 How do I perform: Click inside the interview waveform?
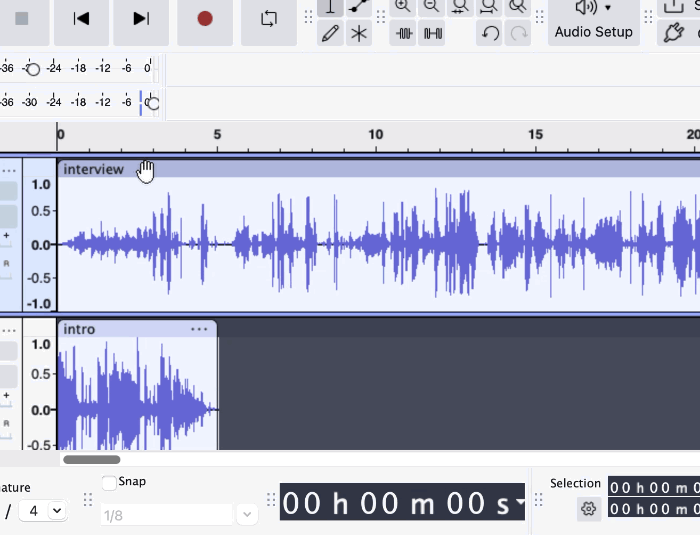point(379,244)
